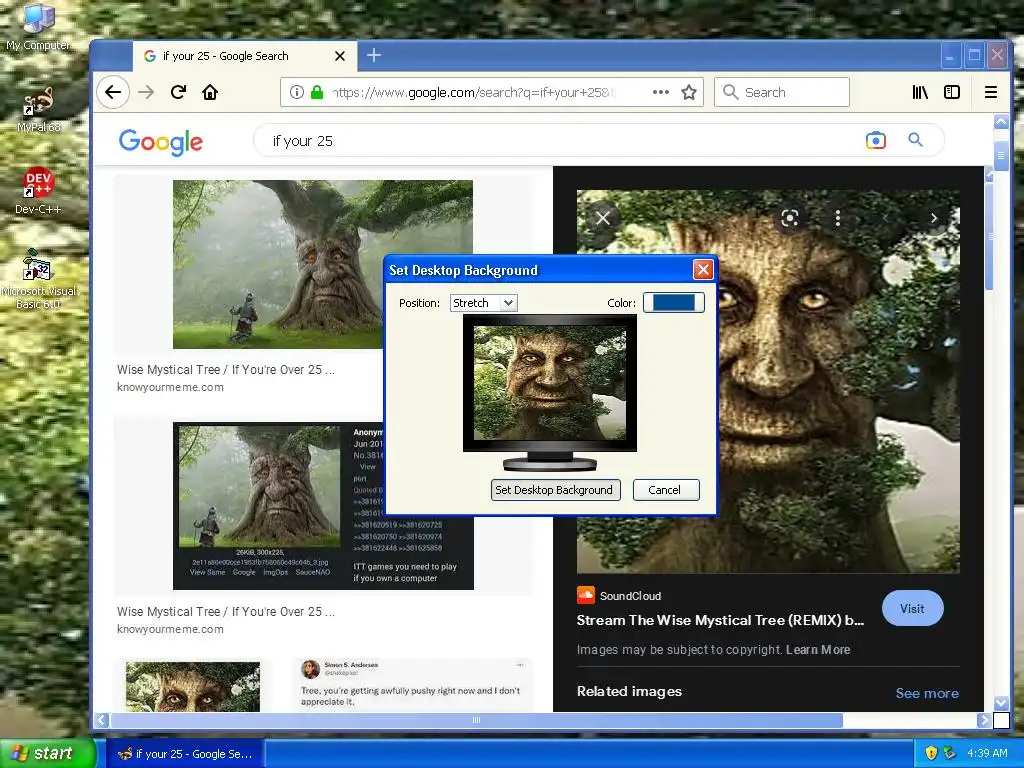Click the Google logo
This screenshot has width=1024, height=768.
click(161, 142)
